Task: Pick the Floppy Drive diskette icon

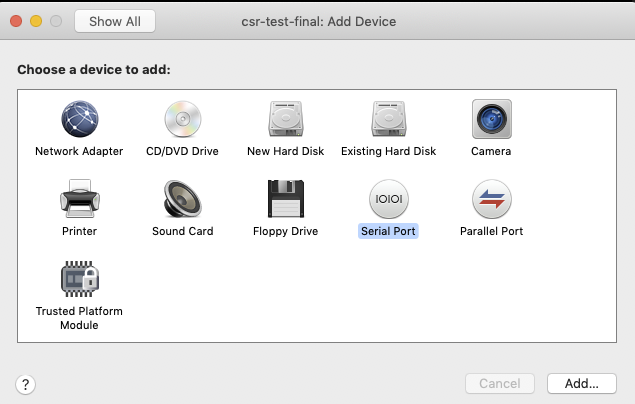Action: [286, 199]
